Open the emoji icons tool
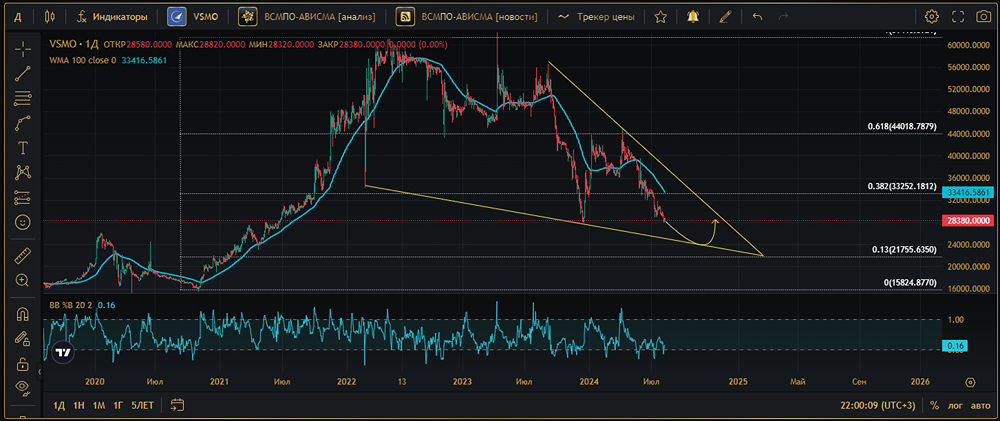 (23, 223)
